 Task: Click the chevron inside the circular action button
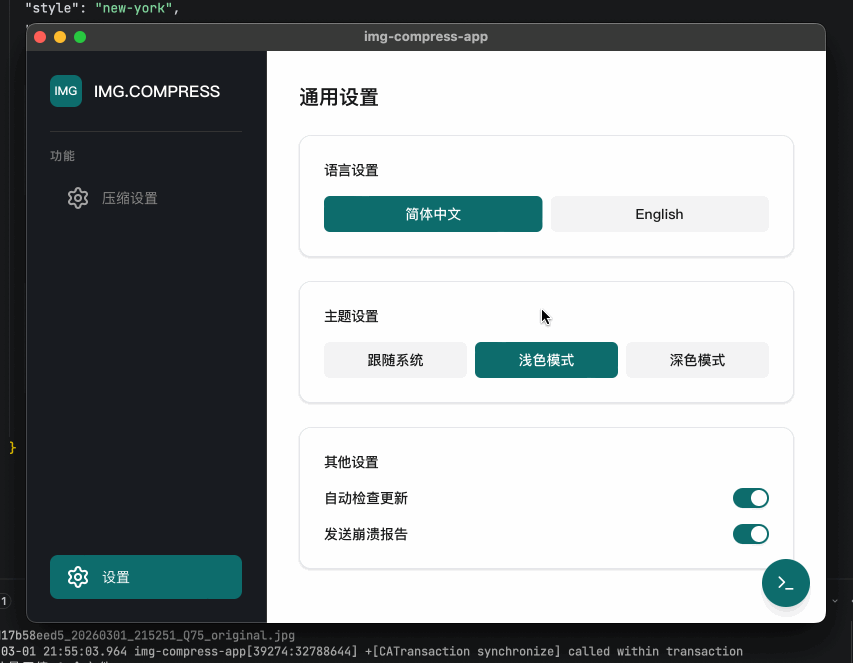pos(786,583)
